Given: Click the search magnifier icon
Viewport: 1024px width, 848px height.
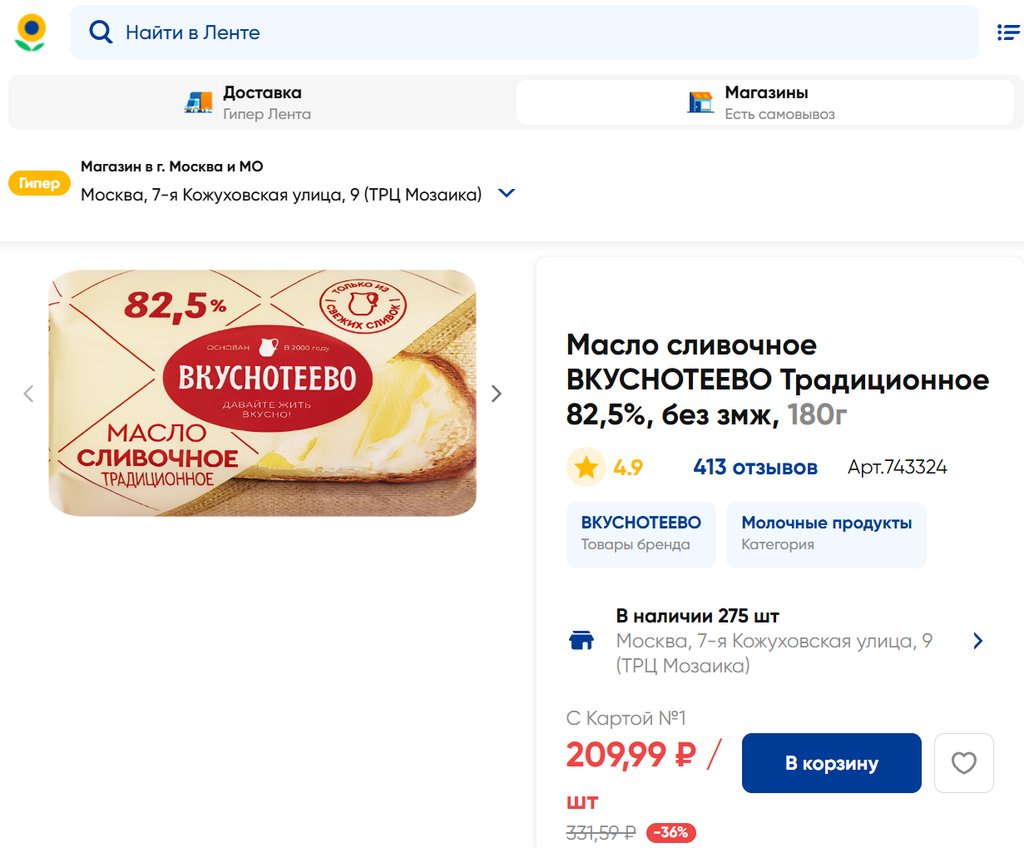Looking at the screenshot, I should pos(101,33).
